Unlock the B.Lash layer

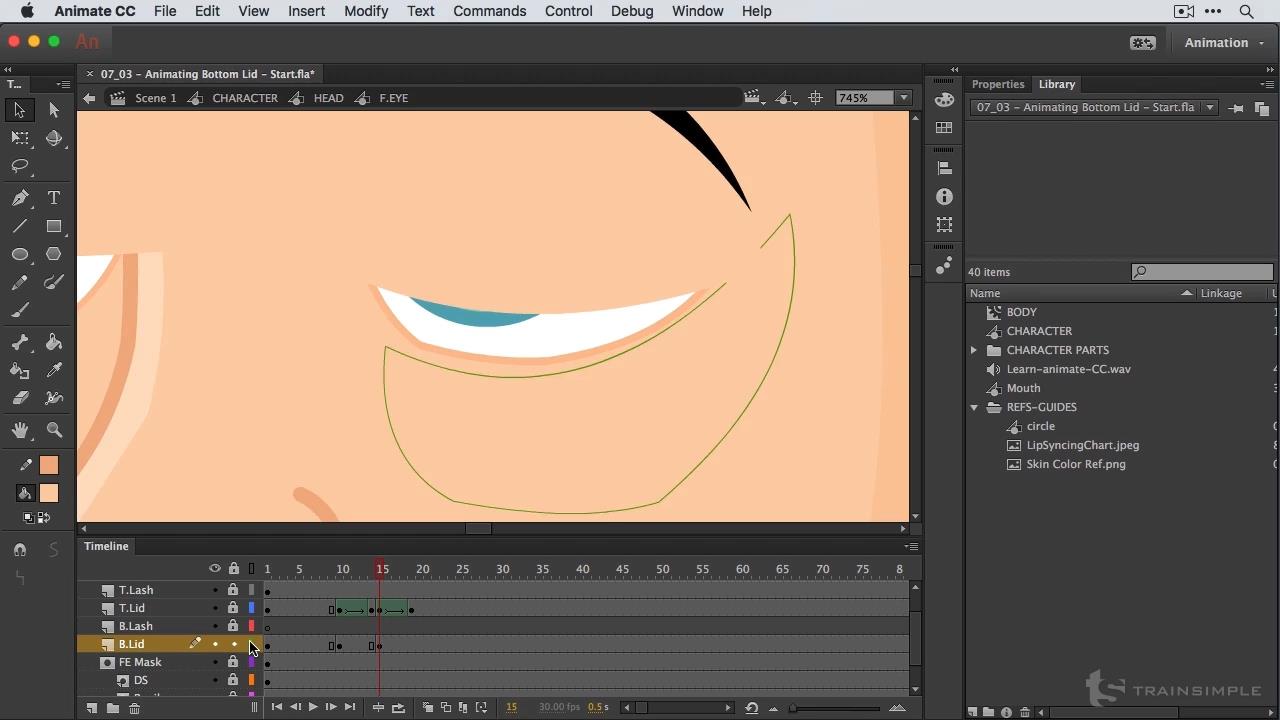click(x=233, y=626)
